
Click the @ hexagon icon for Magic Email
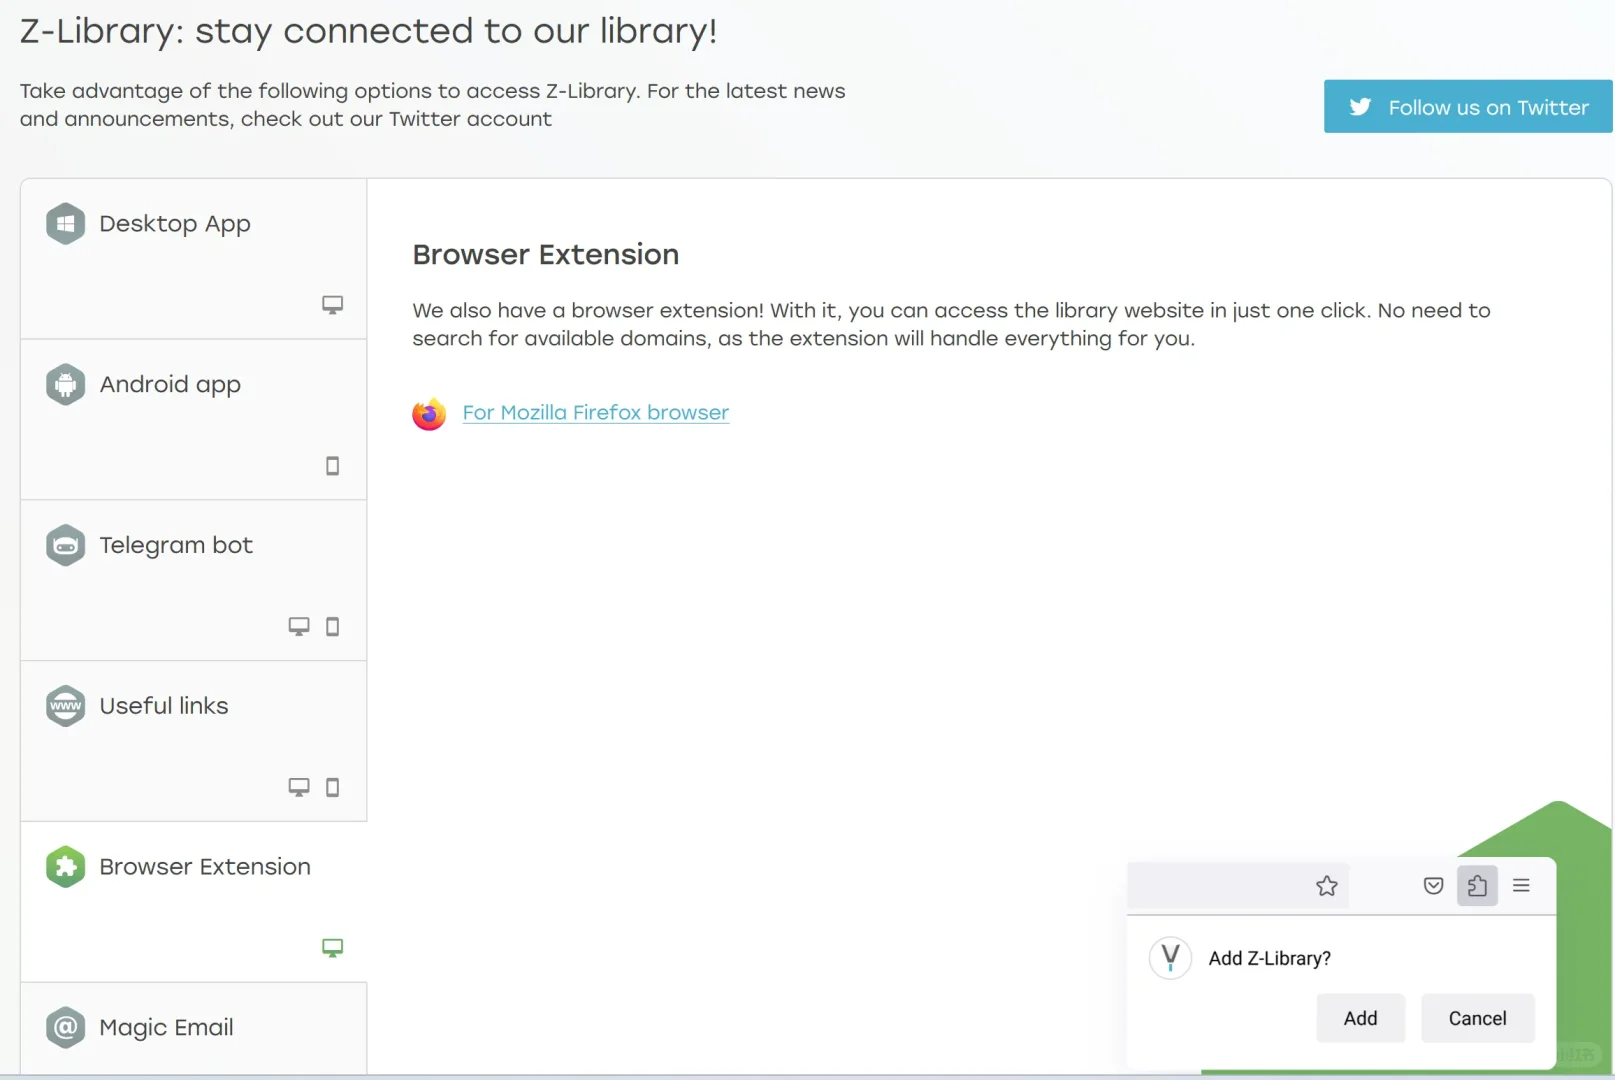(x=65, y=1027)
